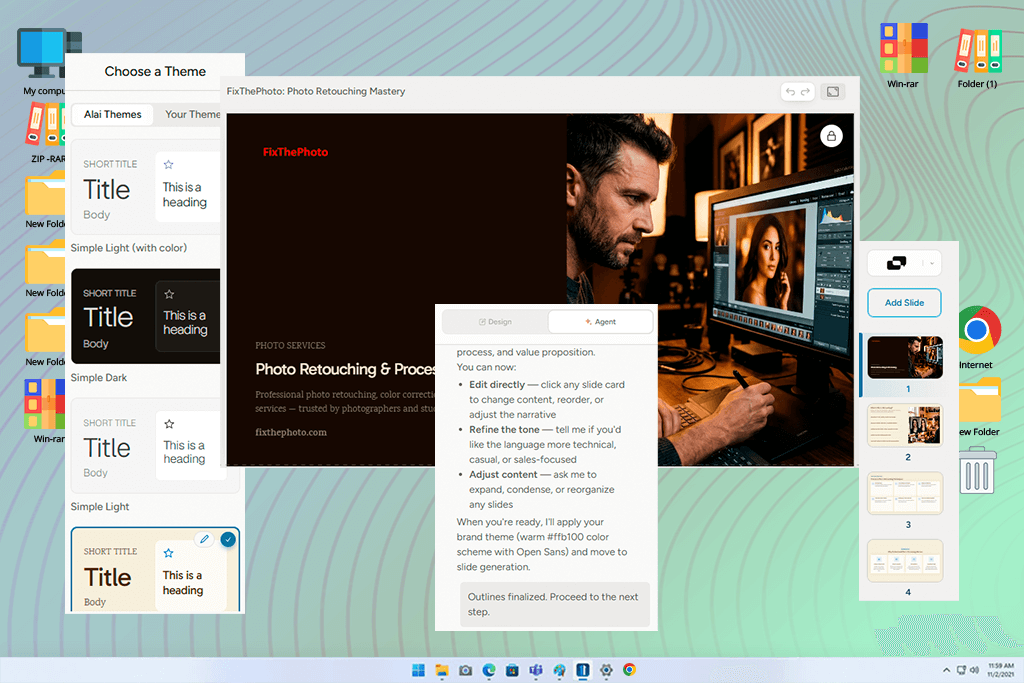Click the Choose a Theme heading
The height and width of the screenshot is (683, 1024).
pyautogui.click(x=155, y=71)
